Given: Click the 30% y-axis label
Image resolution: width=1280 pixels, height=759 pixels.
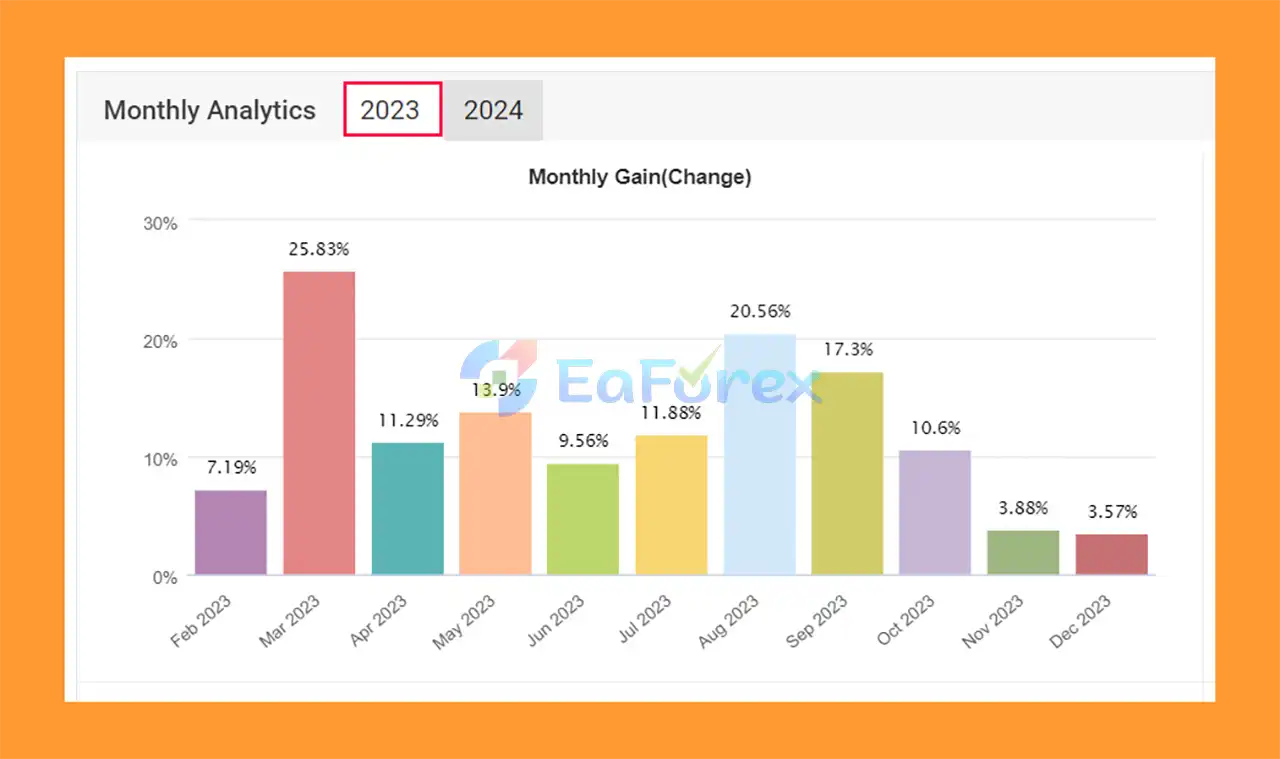Looking at the screenshot, I should pos(161,223).
